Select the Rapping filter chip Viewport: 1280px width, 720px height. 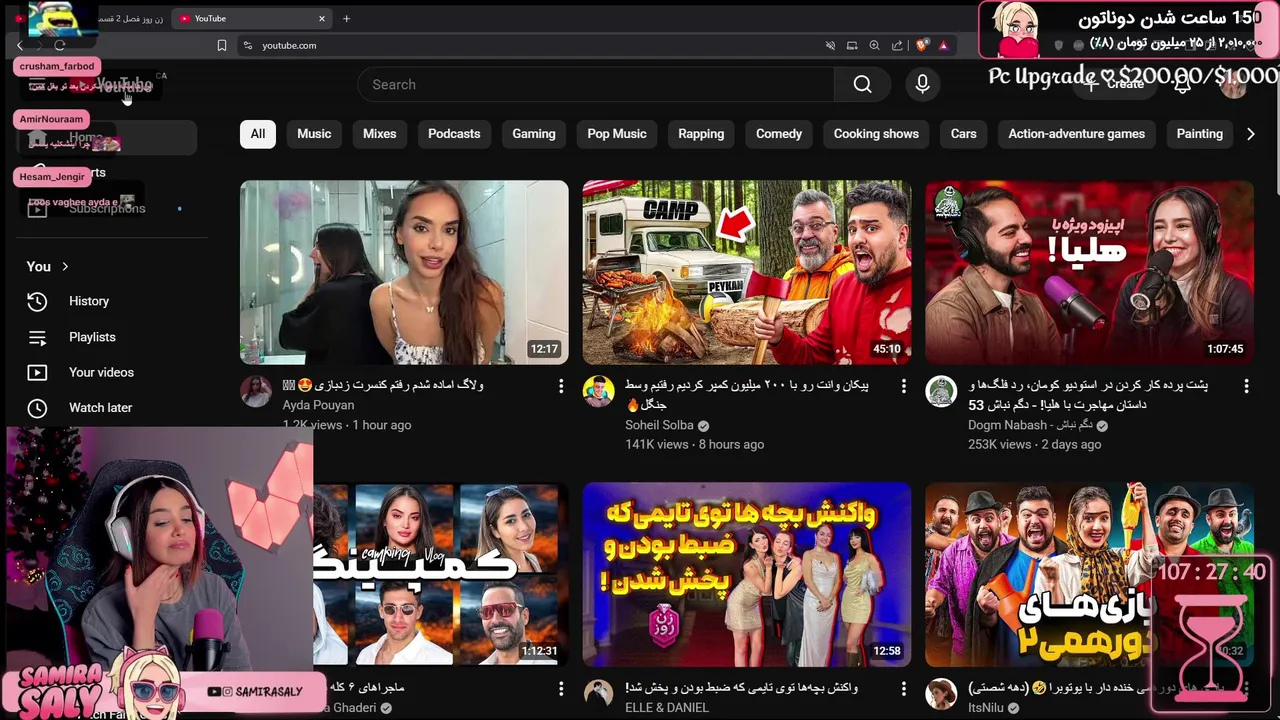point(701,134)
